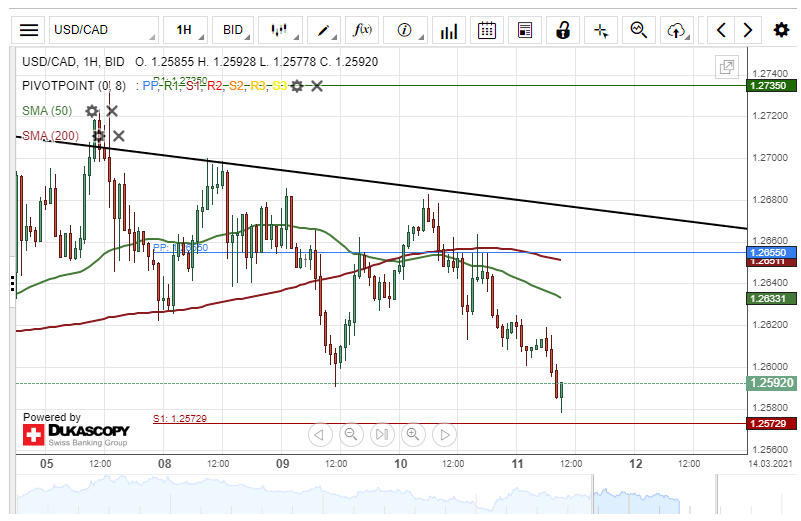Image resolution: width=801 pixels, height=521 pixels.
Task: Click the detach chart popup icon
Action: point(726,66)
